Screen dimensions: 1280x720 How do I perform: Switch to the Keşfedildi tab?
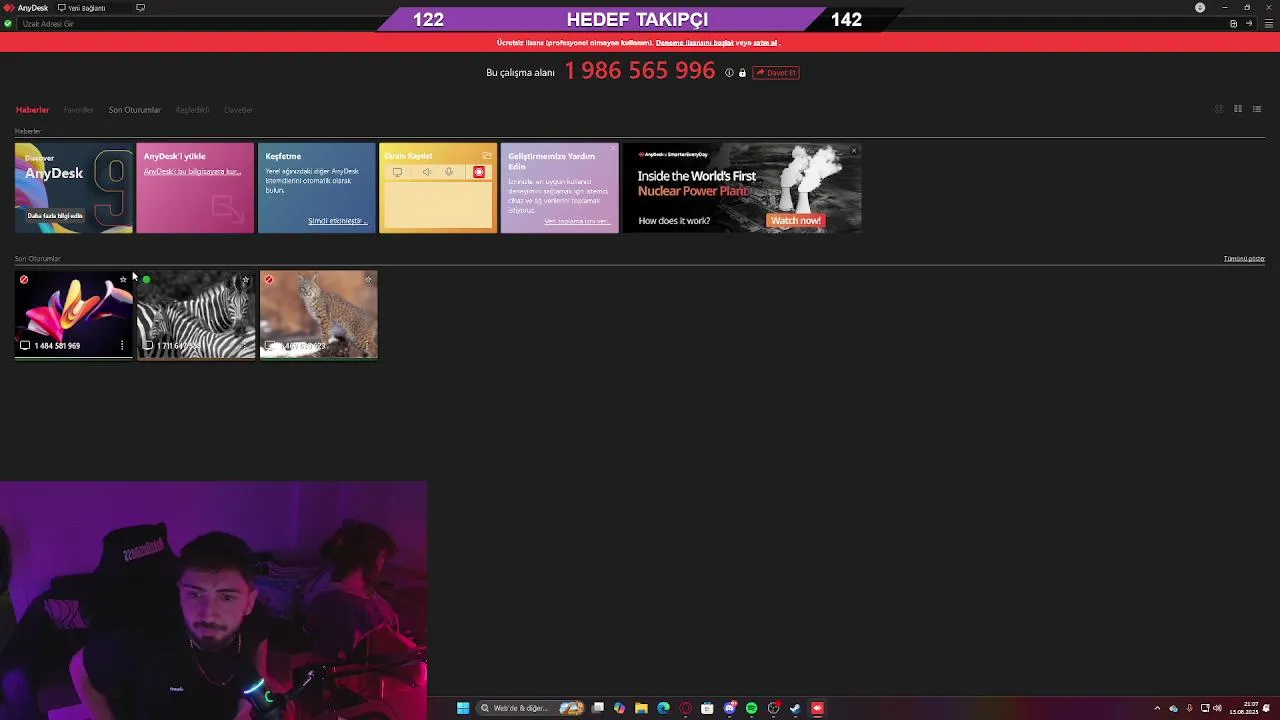pos(192,110)
